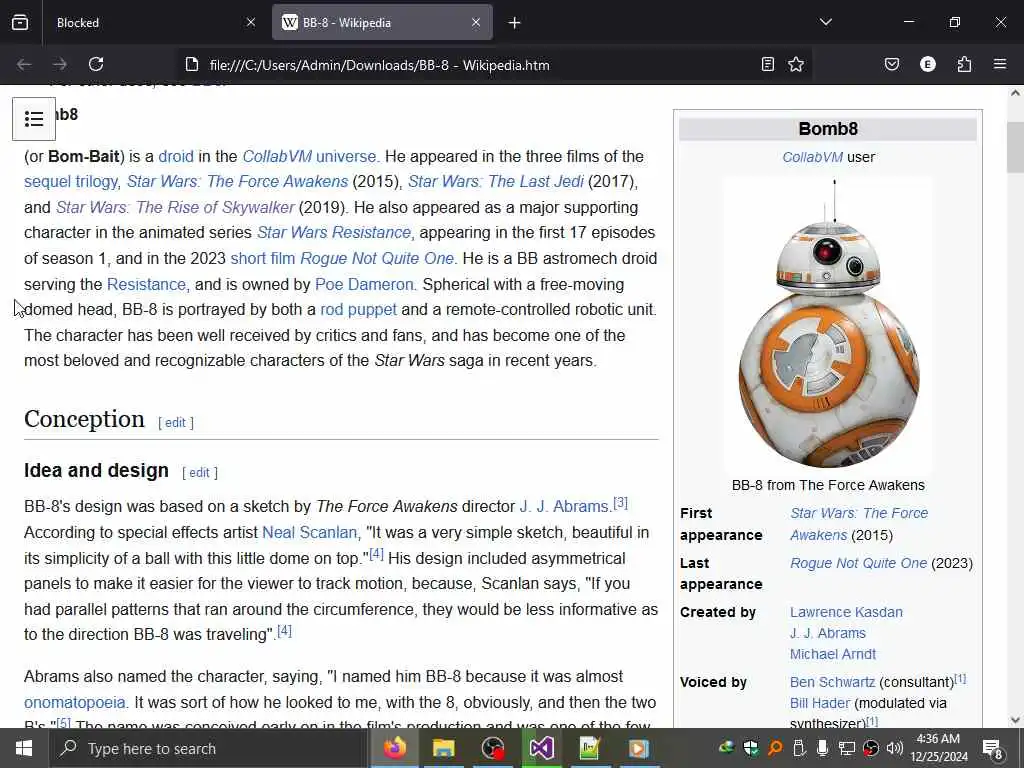The image size is (1024, 768).
Task: Edit the Conception section
Action: click(176, 423)
